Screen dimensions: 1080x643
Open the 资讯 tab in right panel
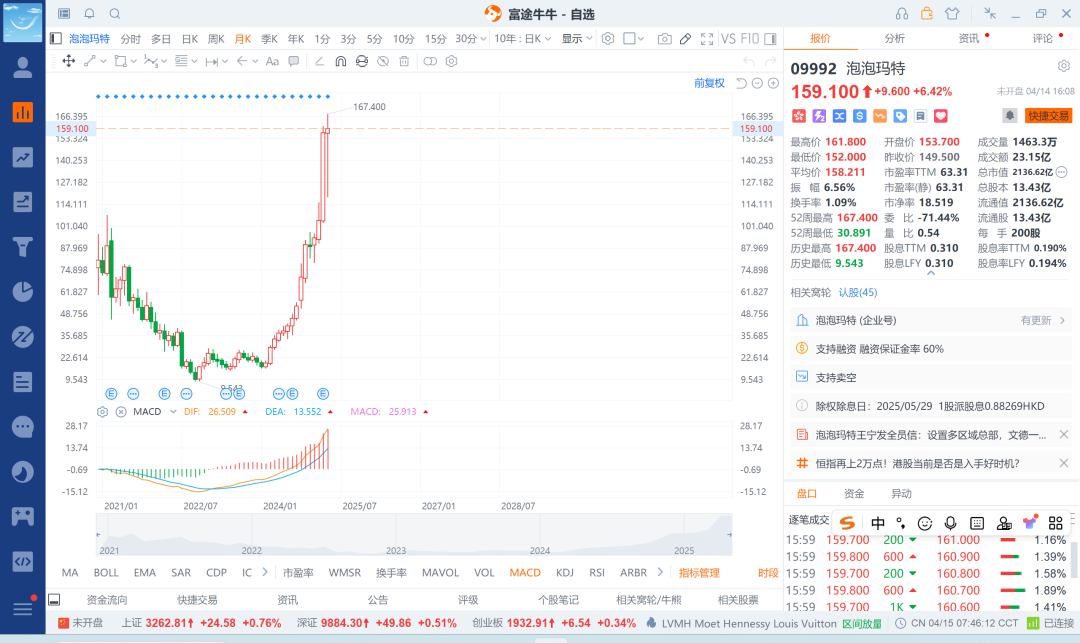coord(968,39)
